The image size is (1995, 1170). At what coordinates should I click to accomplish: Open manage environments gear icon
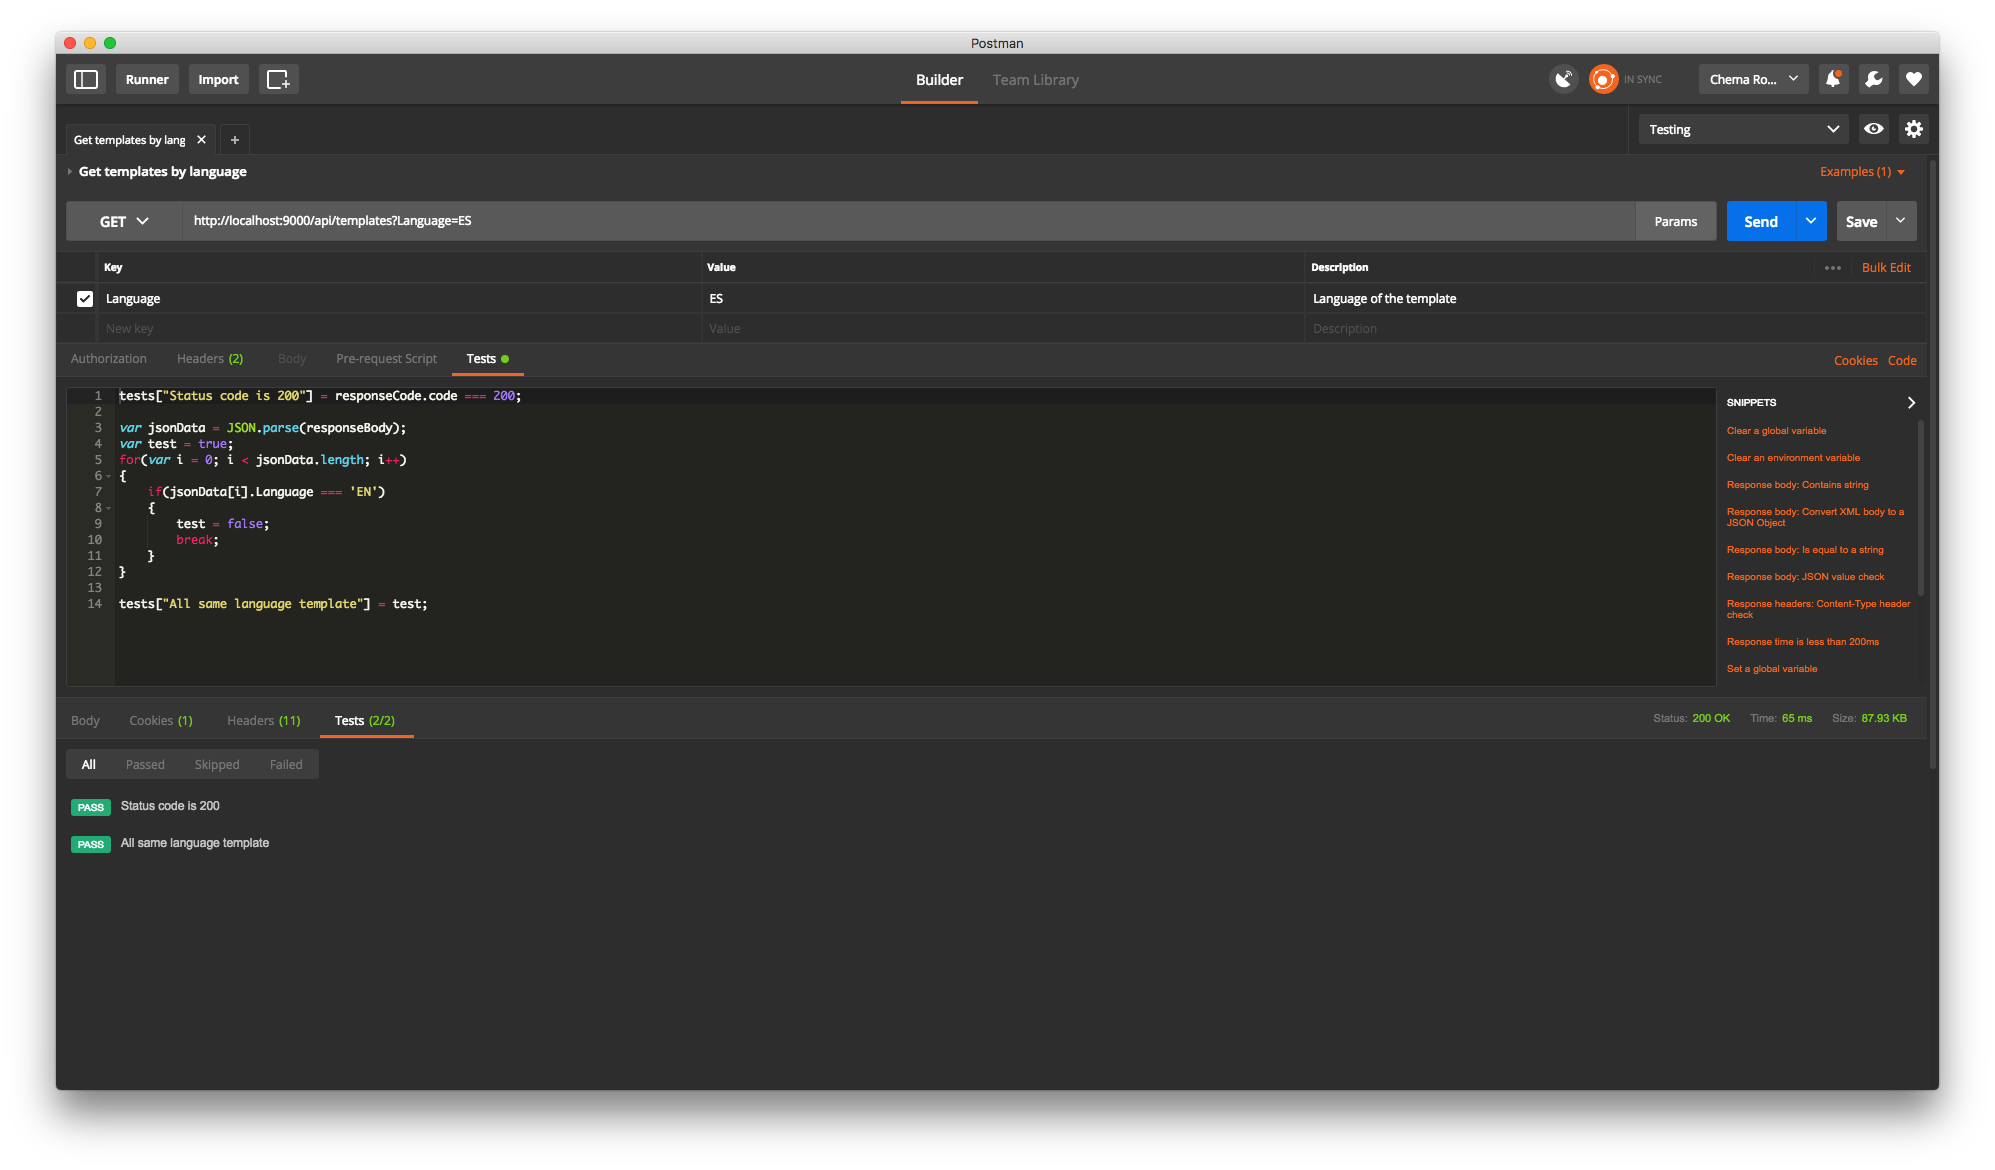(1914, 129)
